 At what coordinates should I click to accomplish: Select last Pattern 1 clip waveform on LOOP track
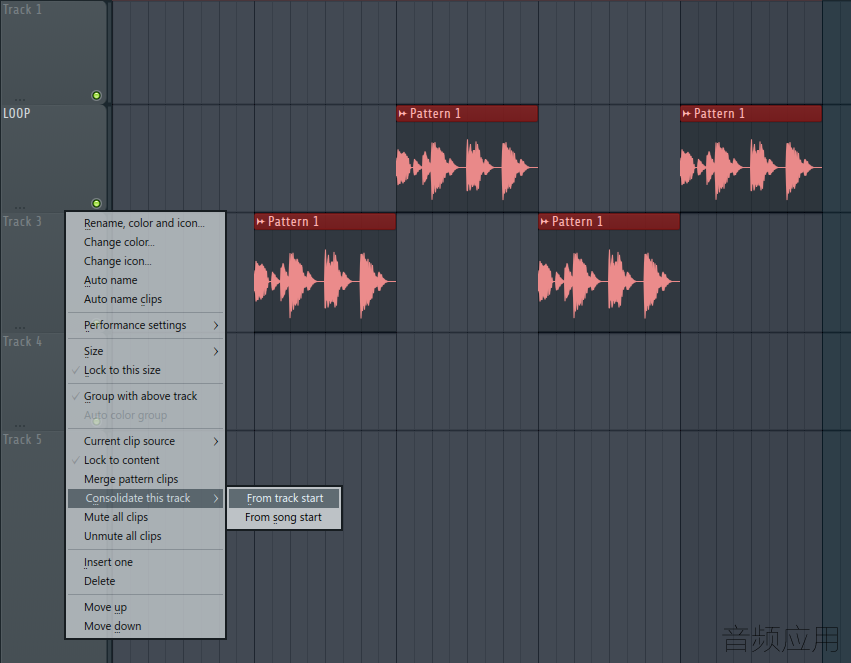click(x=751, y=167)
